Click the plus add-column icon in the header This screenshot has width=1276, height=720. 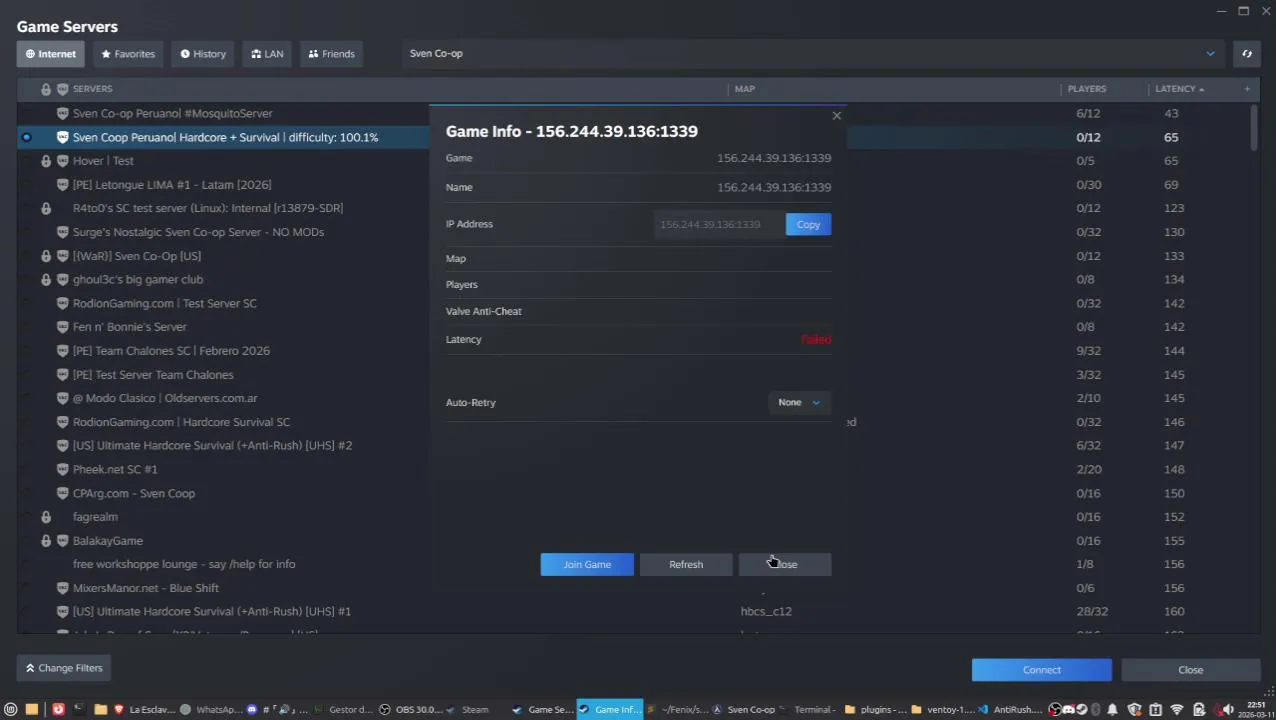1247,89
